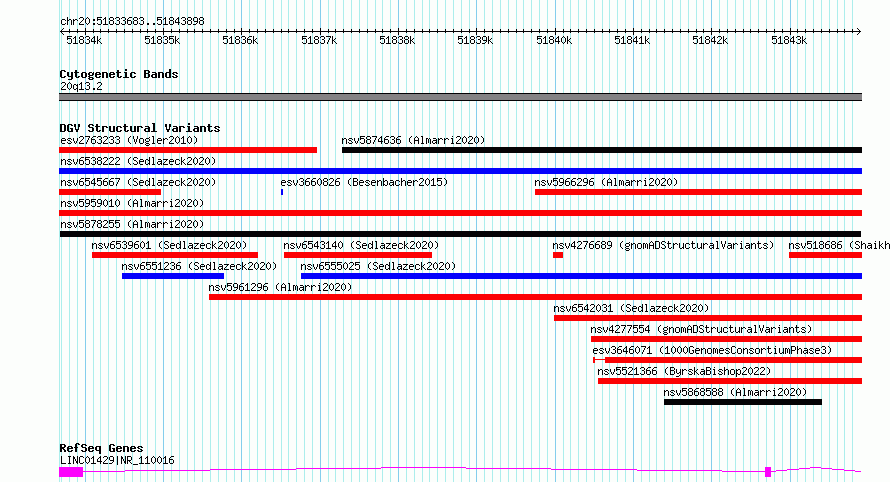The height and width of the screenshot is (482, 890).
Task: Click the blue bar under nsv6555025
Action: 581,276
